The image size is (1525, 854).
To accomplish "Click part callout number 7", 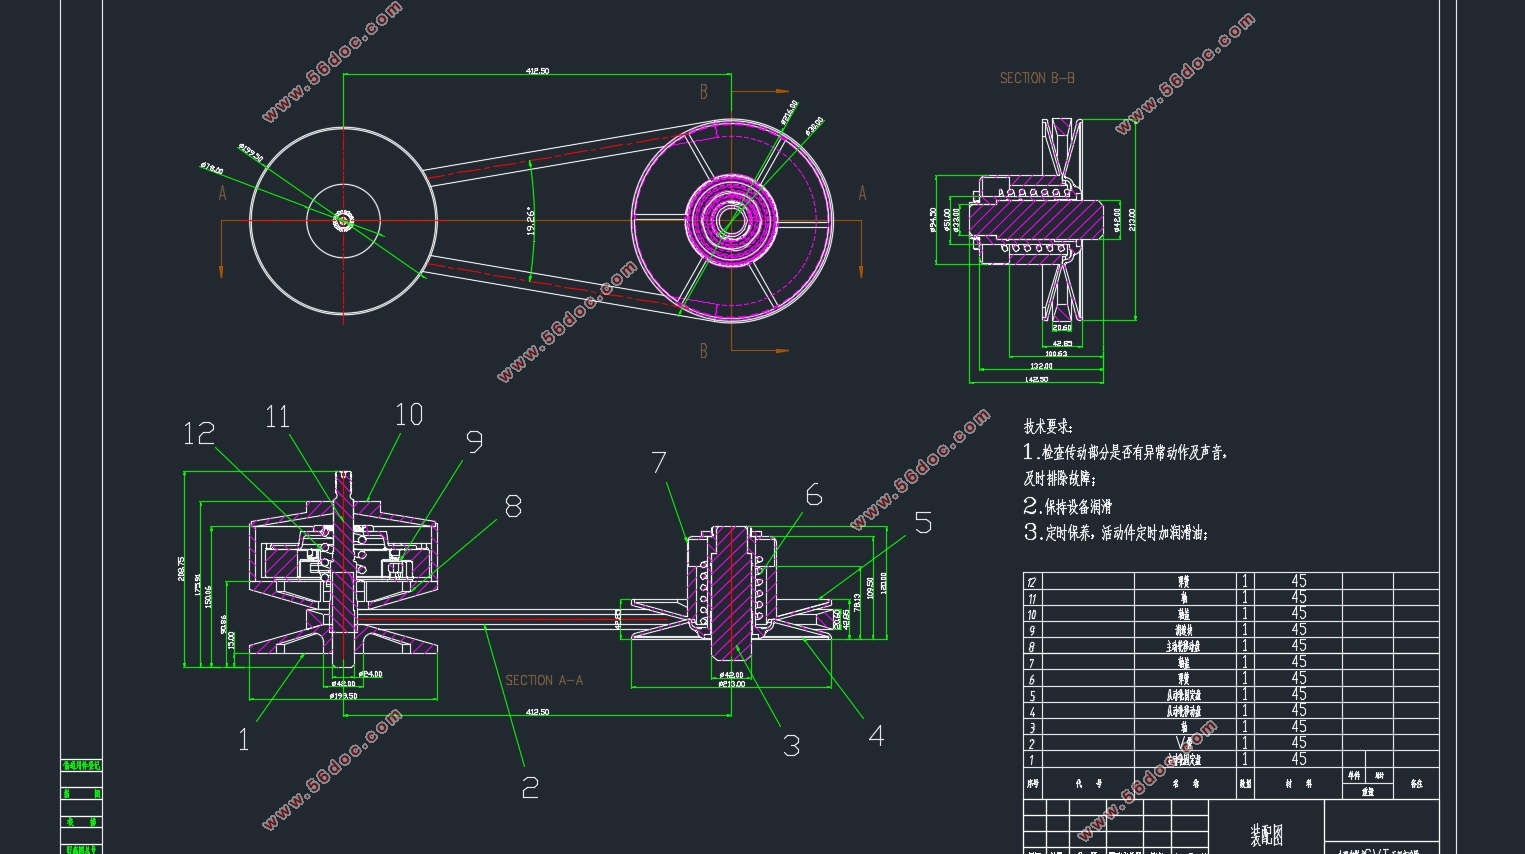I will (659, 463).
